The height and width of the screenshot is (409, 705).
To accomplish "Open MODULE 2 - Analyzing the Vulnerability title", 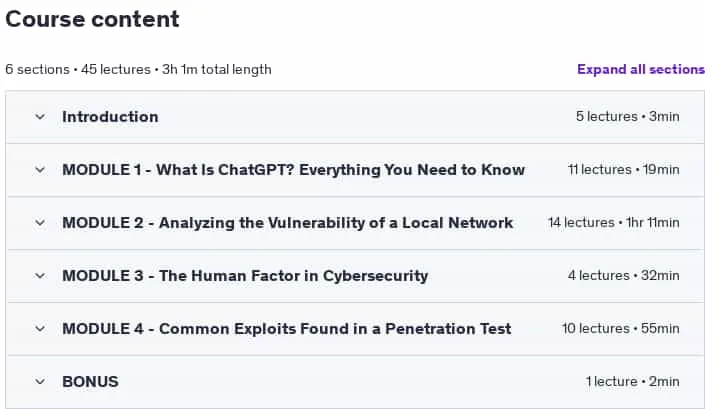I will (287, 223).
